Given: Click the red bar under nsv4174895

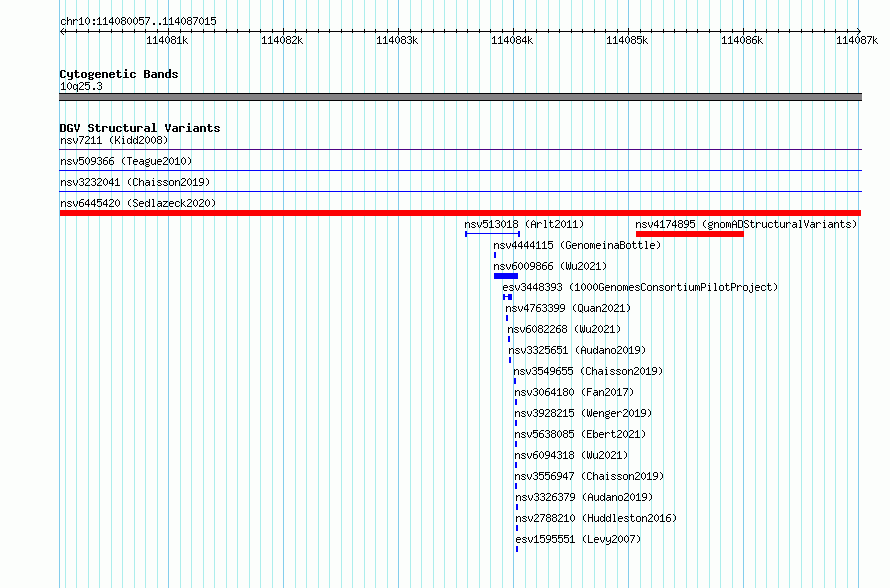Looking at the screenshot, I should 690,234.
